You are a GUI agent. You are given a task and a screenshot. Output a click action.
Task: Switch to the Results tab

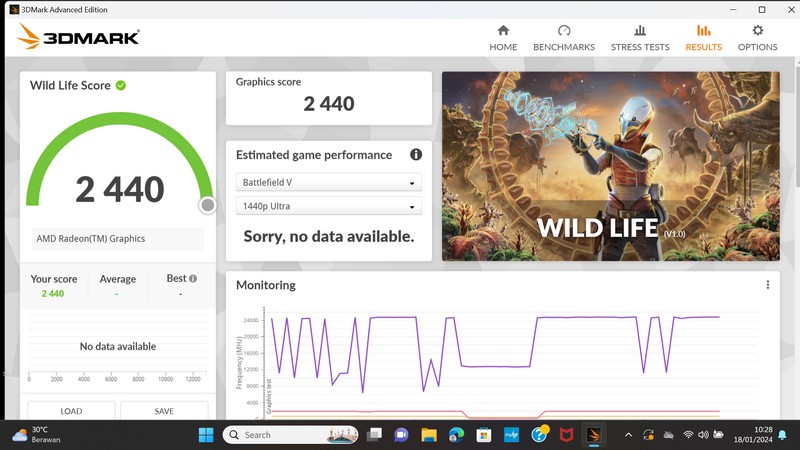pos(703,38)
